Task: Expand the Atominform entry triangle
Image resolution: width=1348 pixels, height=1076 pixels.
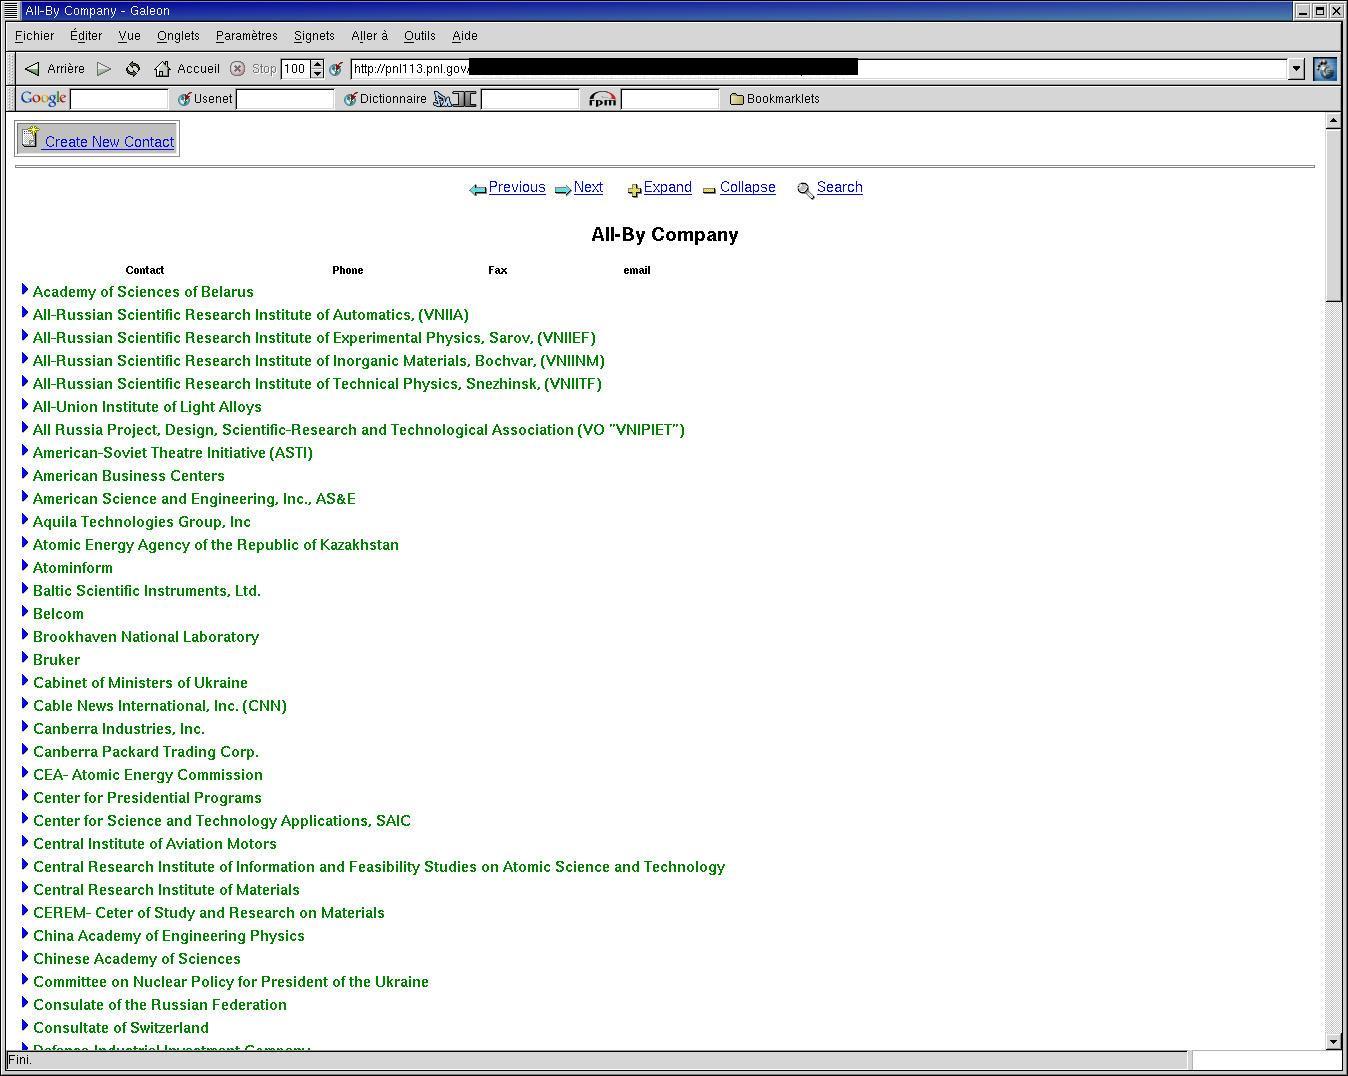Action: pyautogui.click(x=25, y=565)
